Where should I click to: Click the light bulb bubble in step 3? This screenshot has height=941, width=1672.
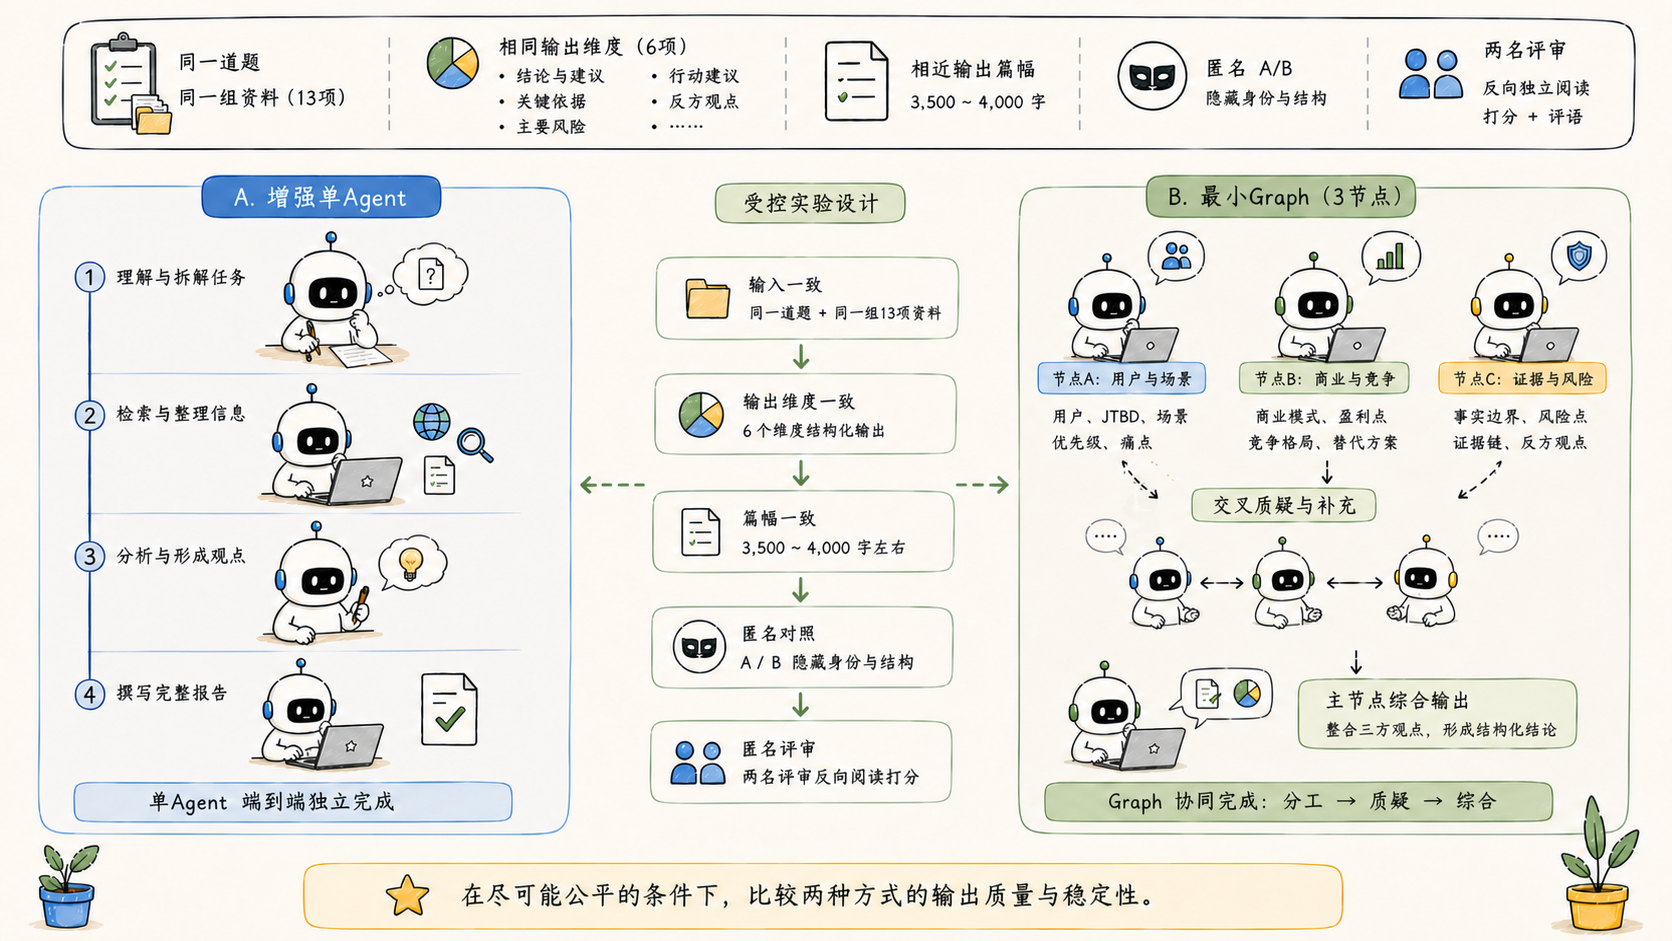[x=412, y=563]
